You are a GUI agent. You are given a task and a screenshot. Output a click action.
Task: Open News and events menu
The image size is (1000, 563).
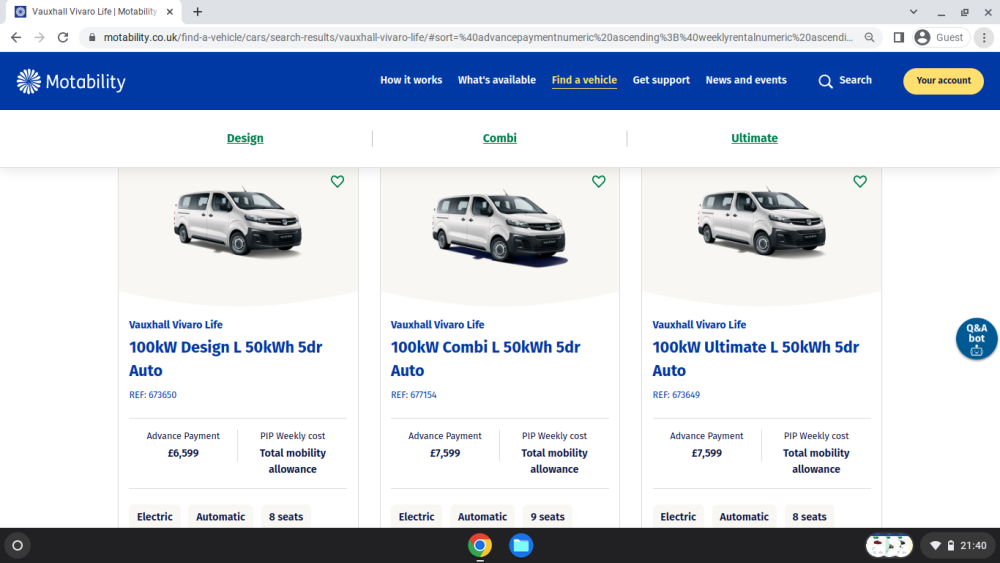point(746,80)
